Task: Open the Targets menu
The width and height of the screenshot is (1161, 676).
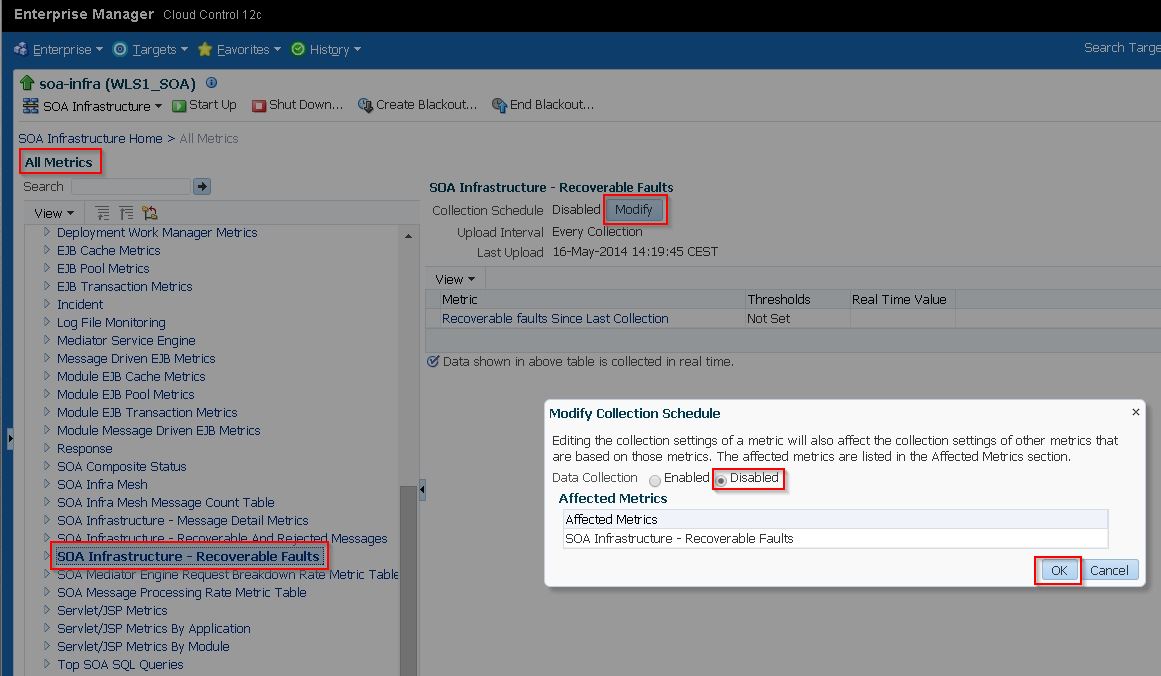Action: (149, 48)
